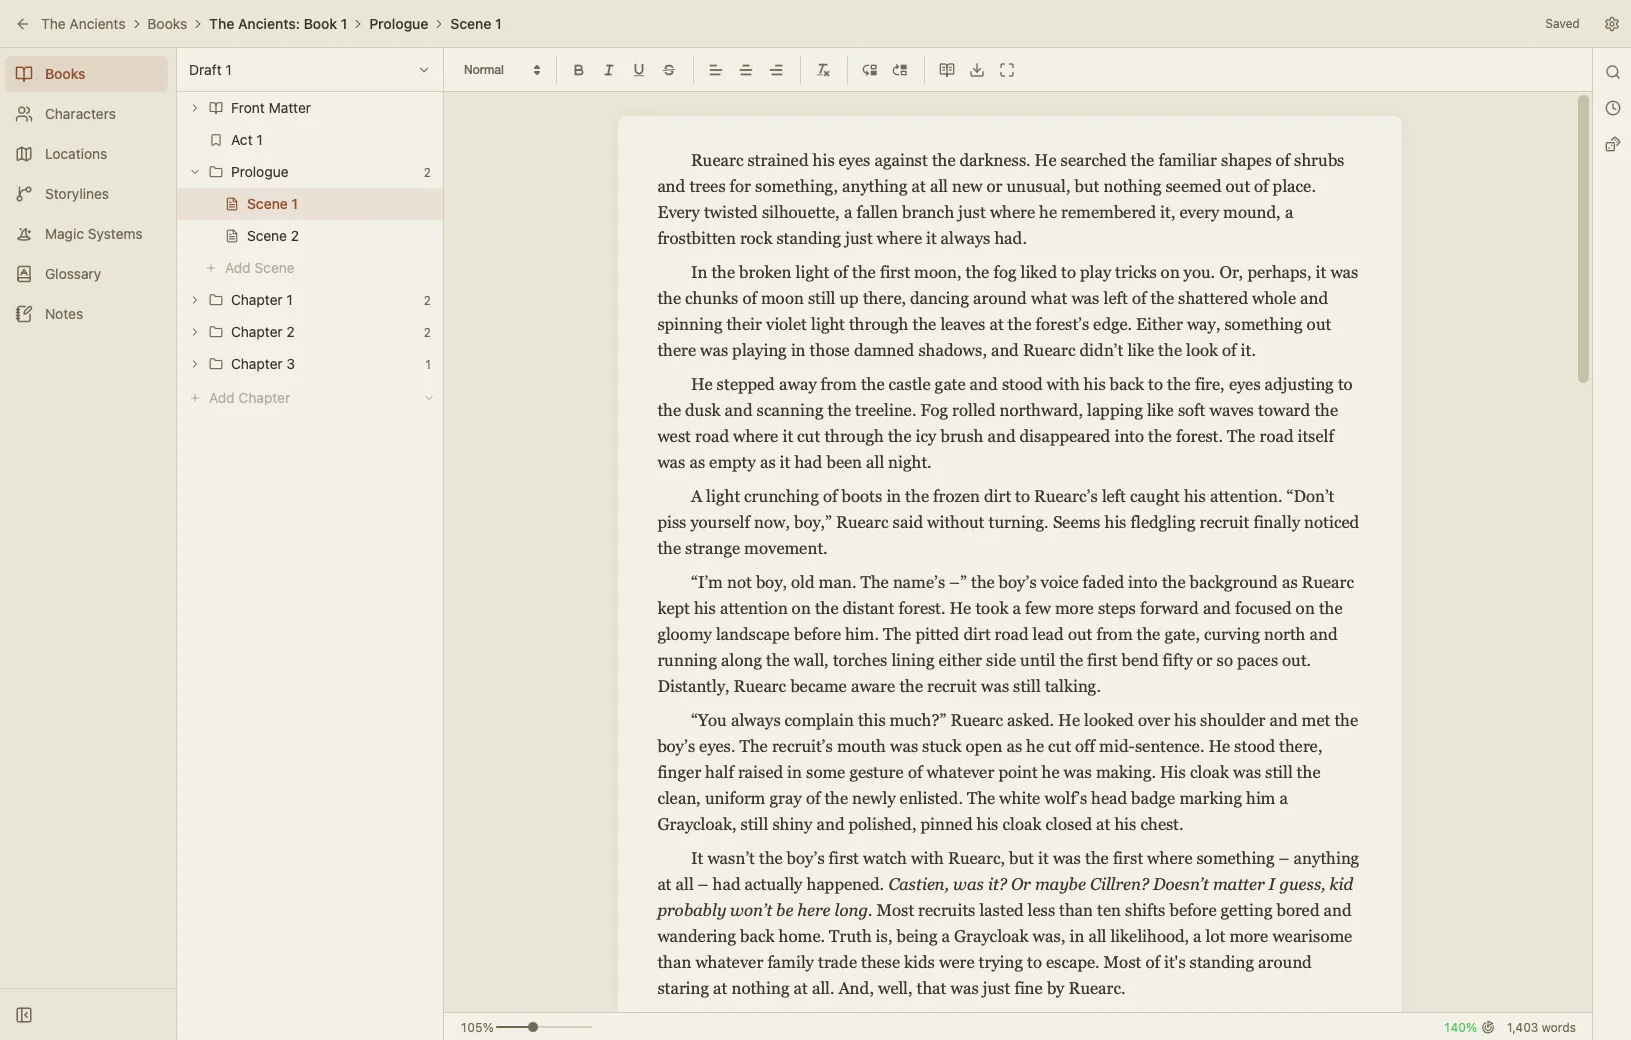The height and width of the screenshot is (1040, 1631).
Task: Select Scene 1 in Prologue
Action: (x=310, y=204)
